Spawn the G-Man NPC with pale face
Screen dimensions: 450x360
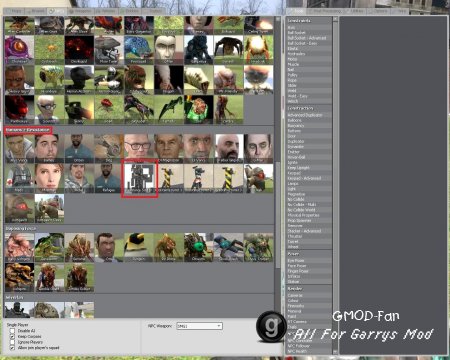[259, 148]
